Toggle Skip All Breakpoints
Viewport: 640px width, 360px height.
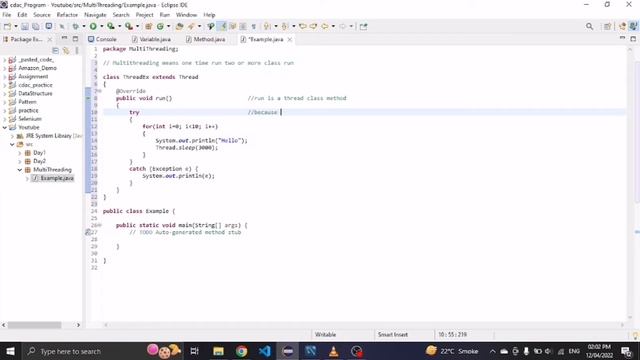(x=62, y=27)
